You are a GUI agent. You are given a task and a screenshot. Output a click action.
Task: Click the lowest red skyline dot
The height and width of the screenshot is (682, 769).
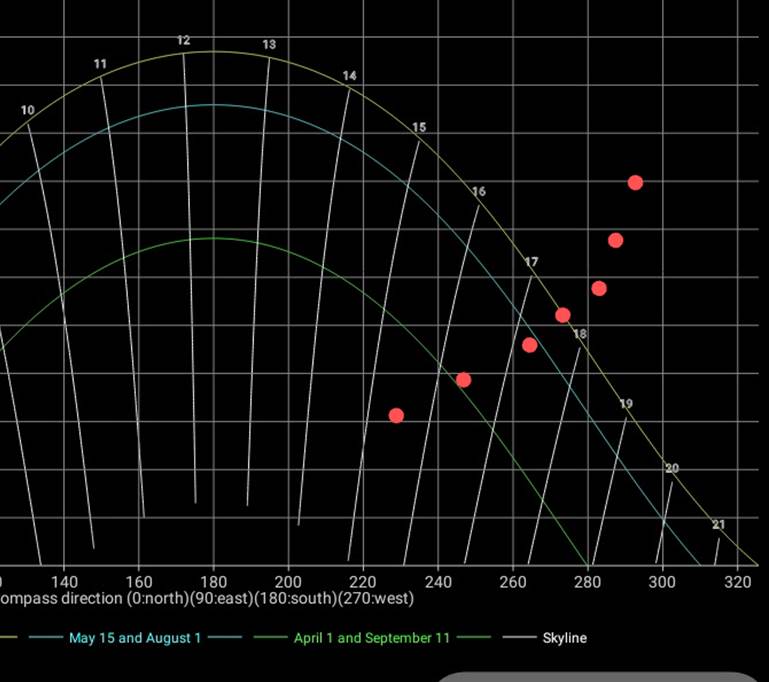(x=396, y=415)
